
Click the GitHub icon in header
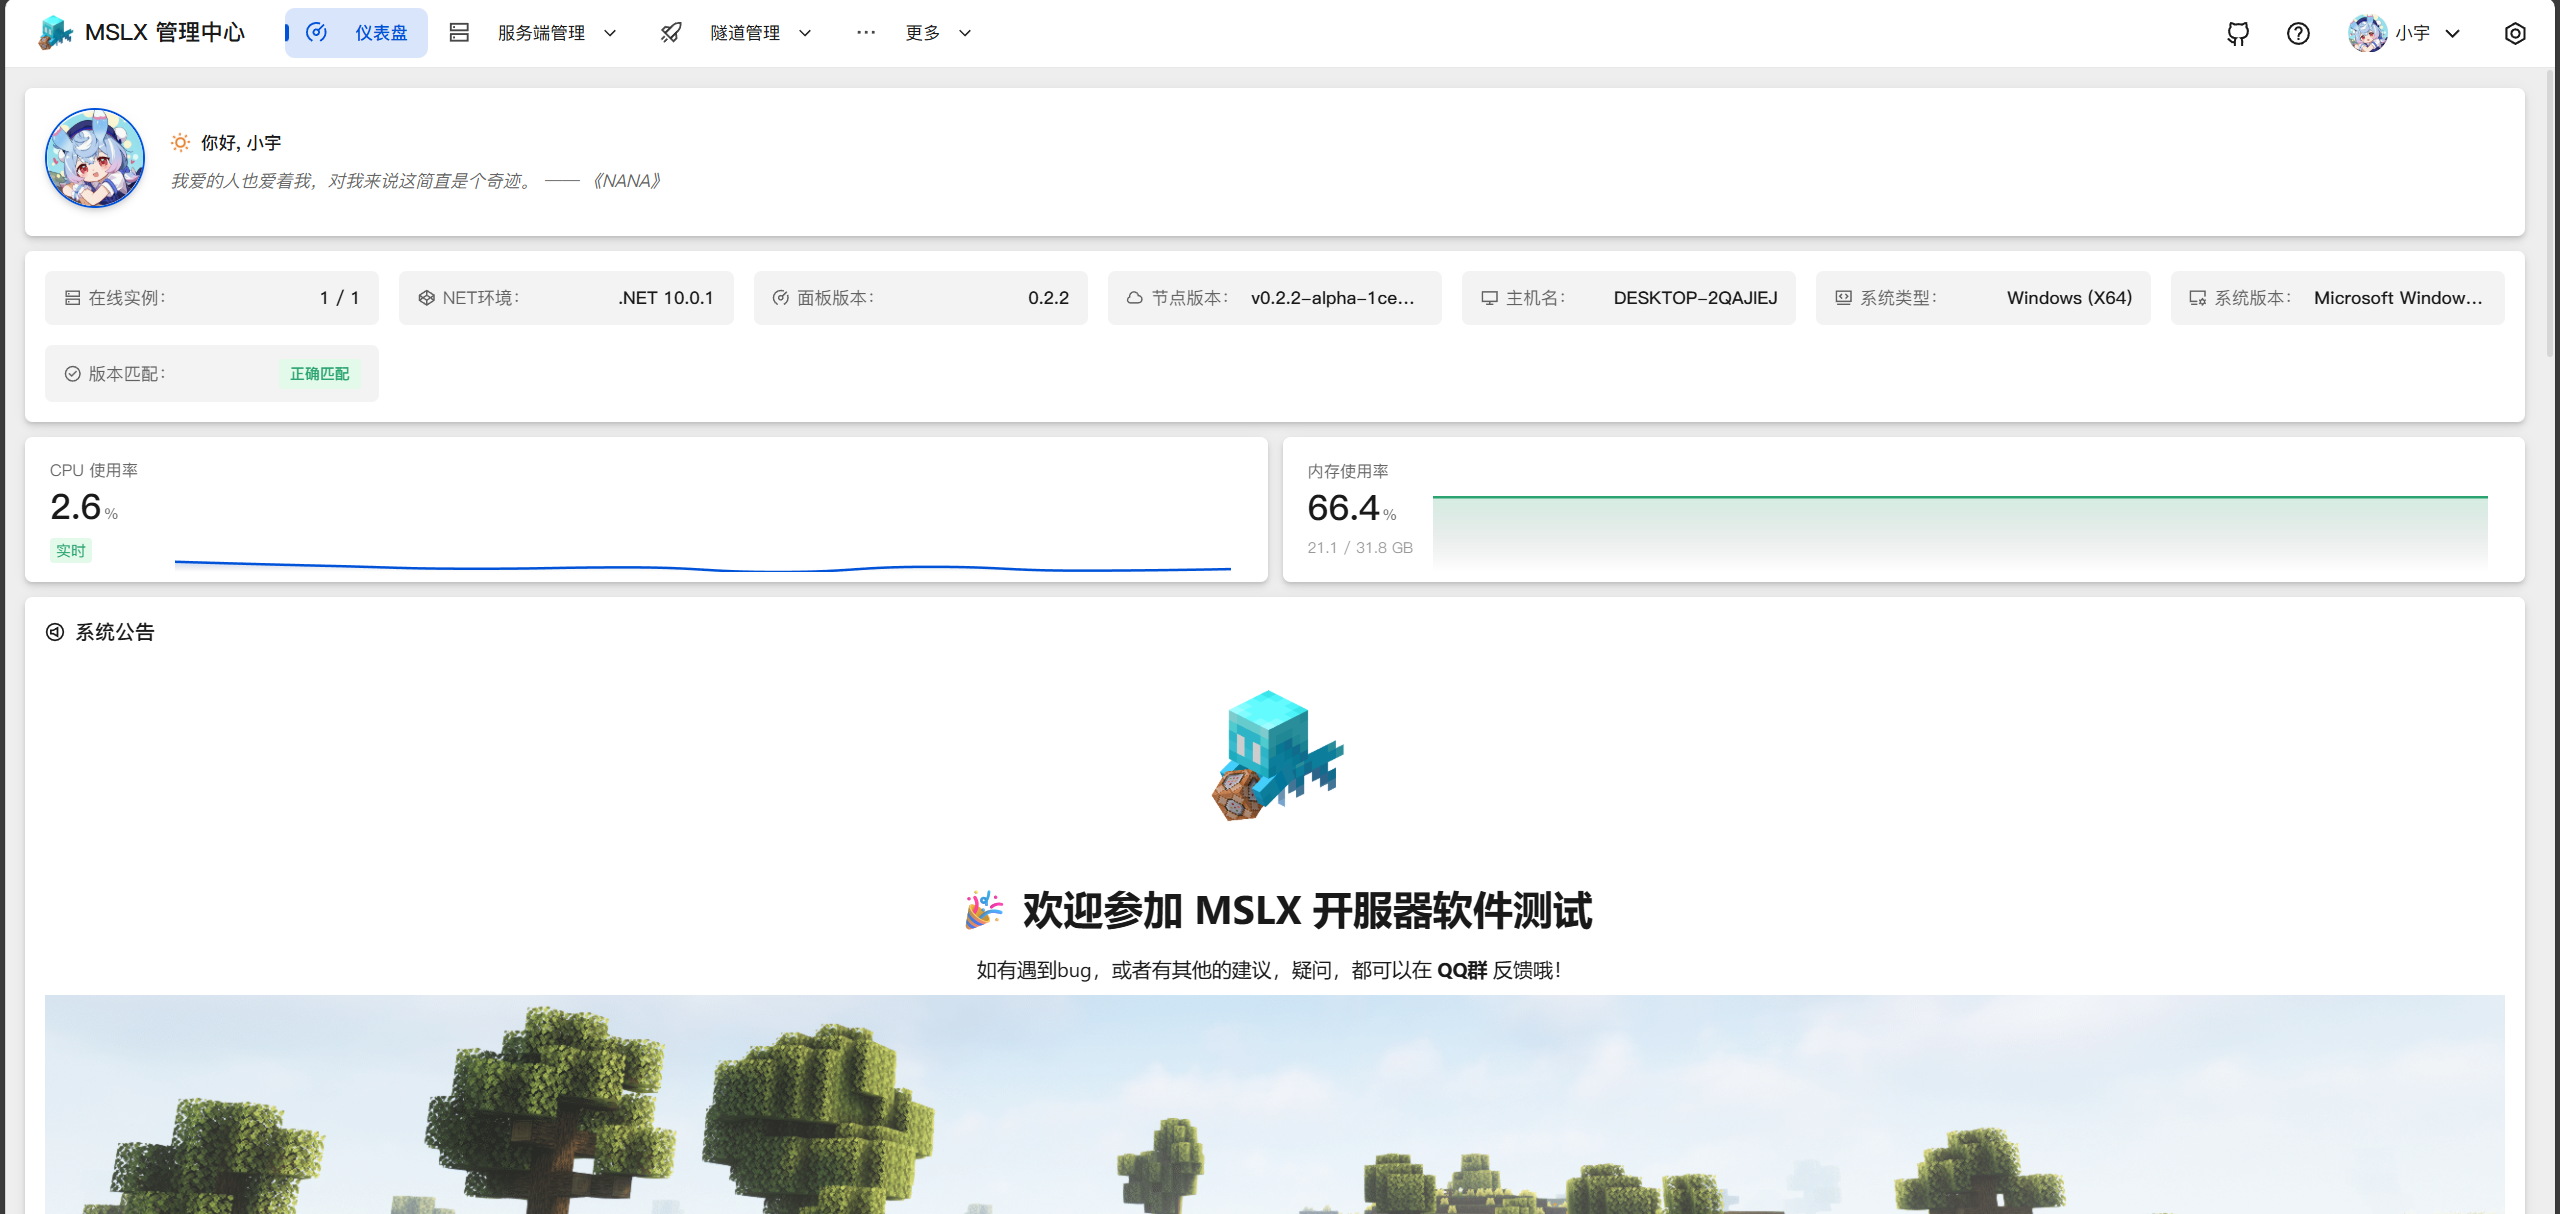pyautogui.click(x=2238, y=33)
